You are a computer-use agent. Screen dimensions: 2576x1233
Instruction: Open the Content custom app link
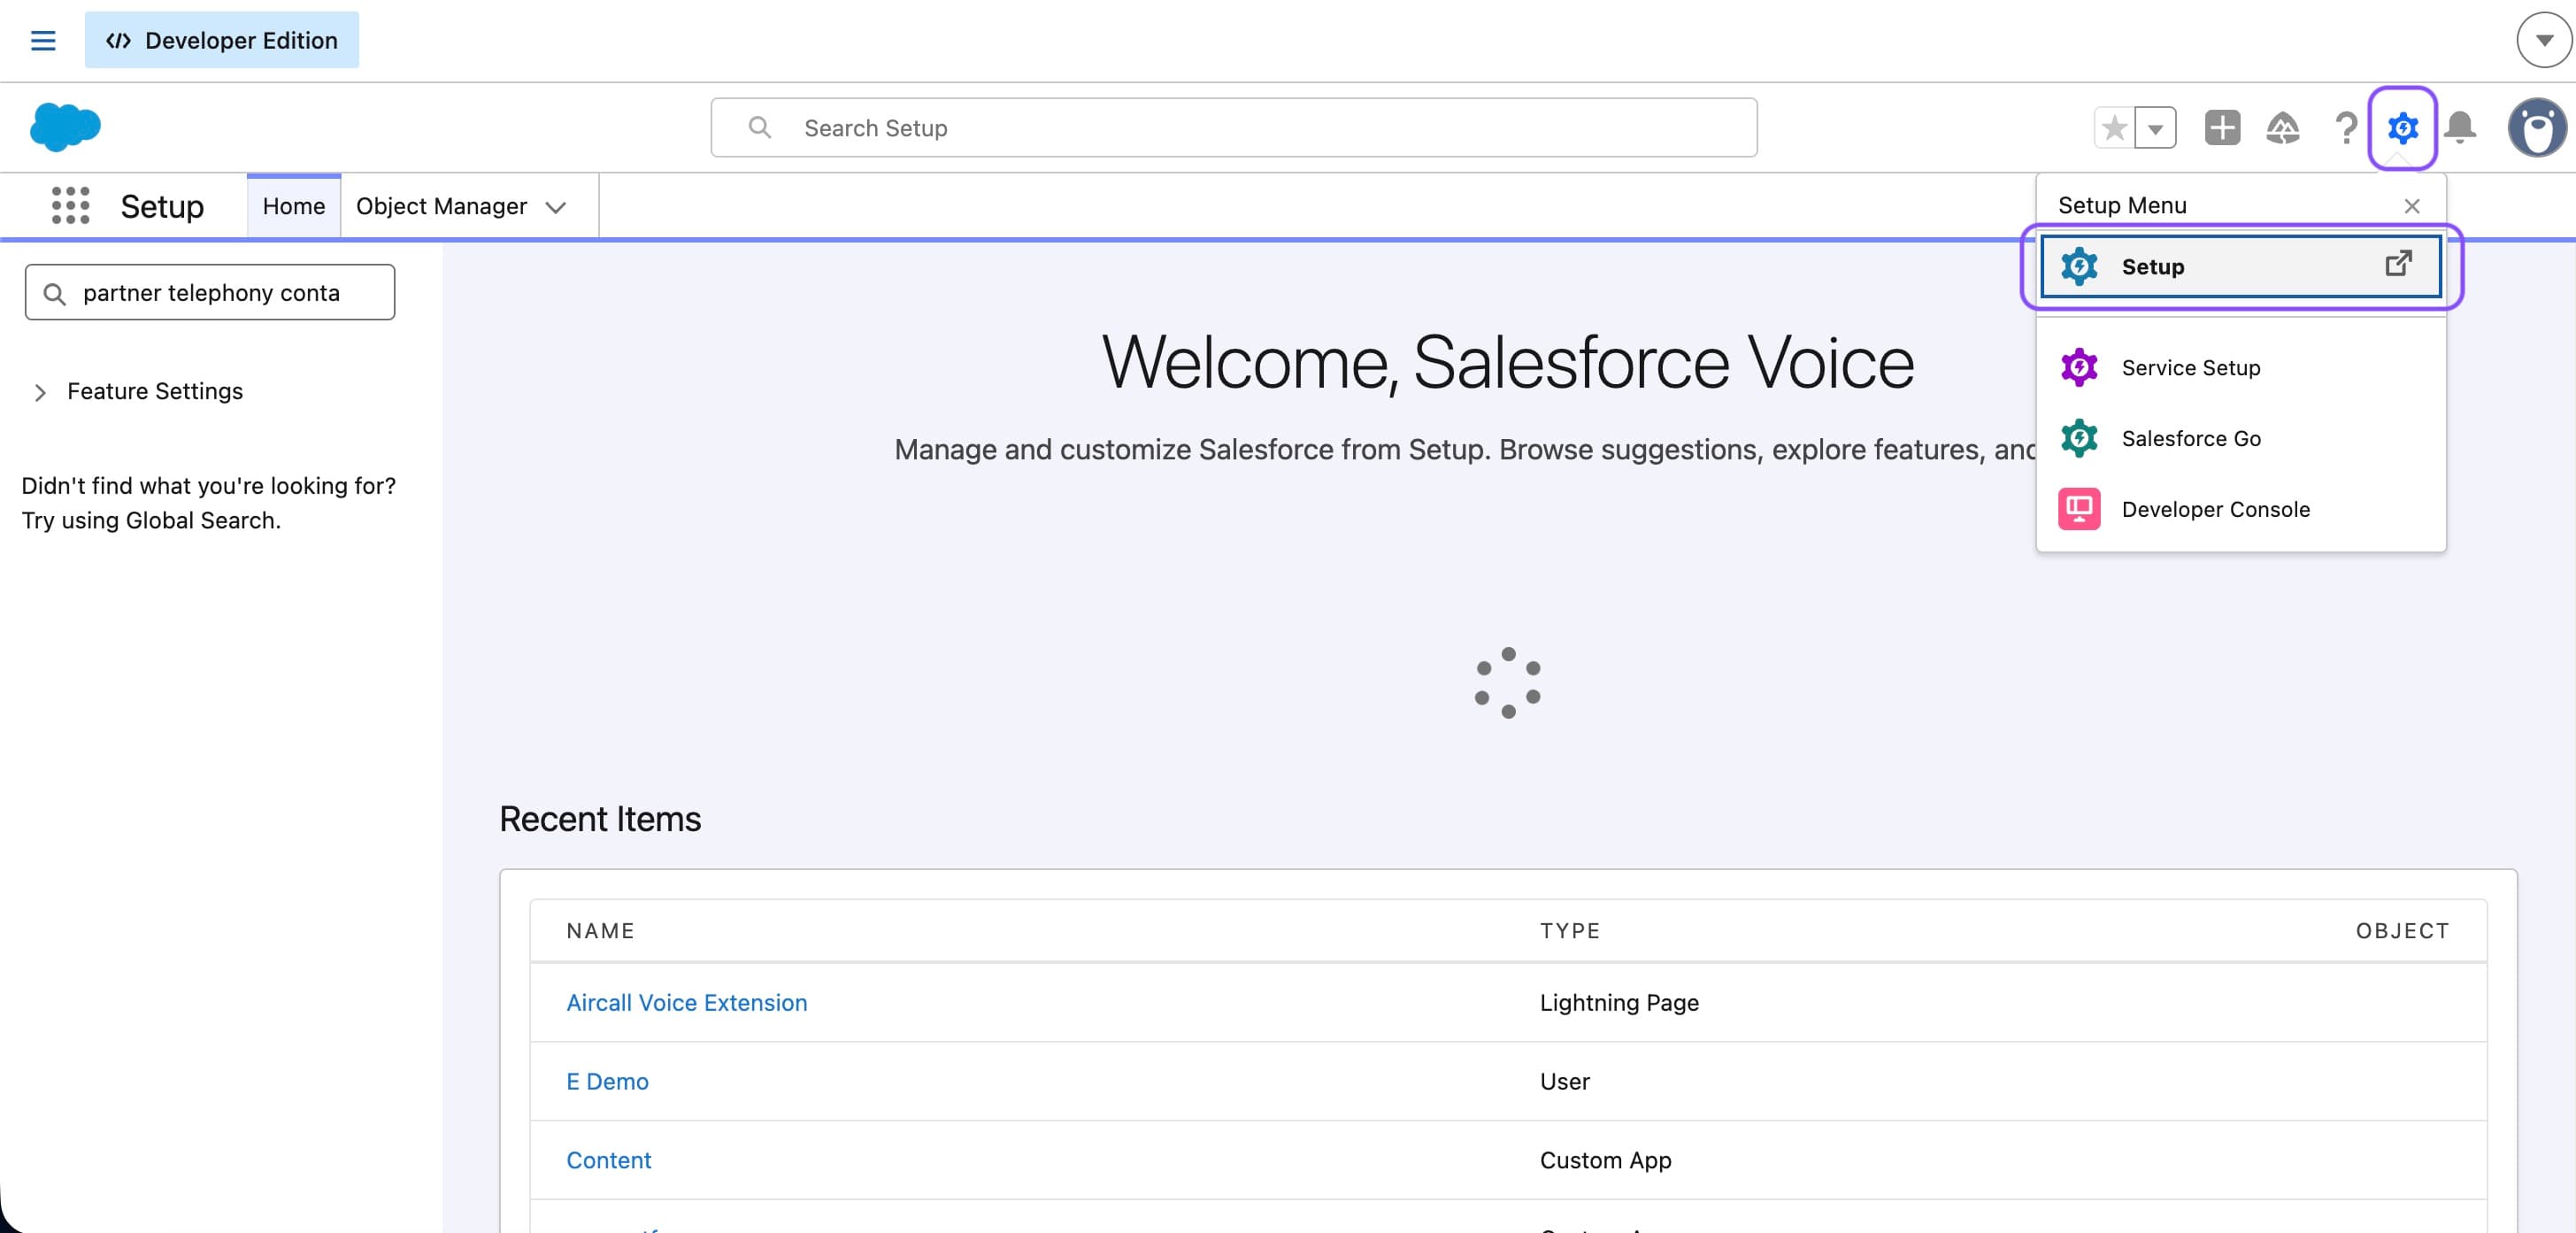(x=608, y=1160)
